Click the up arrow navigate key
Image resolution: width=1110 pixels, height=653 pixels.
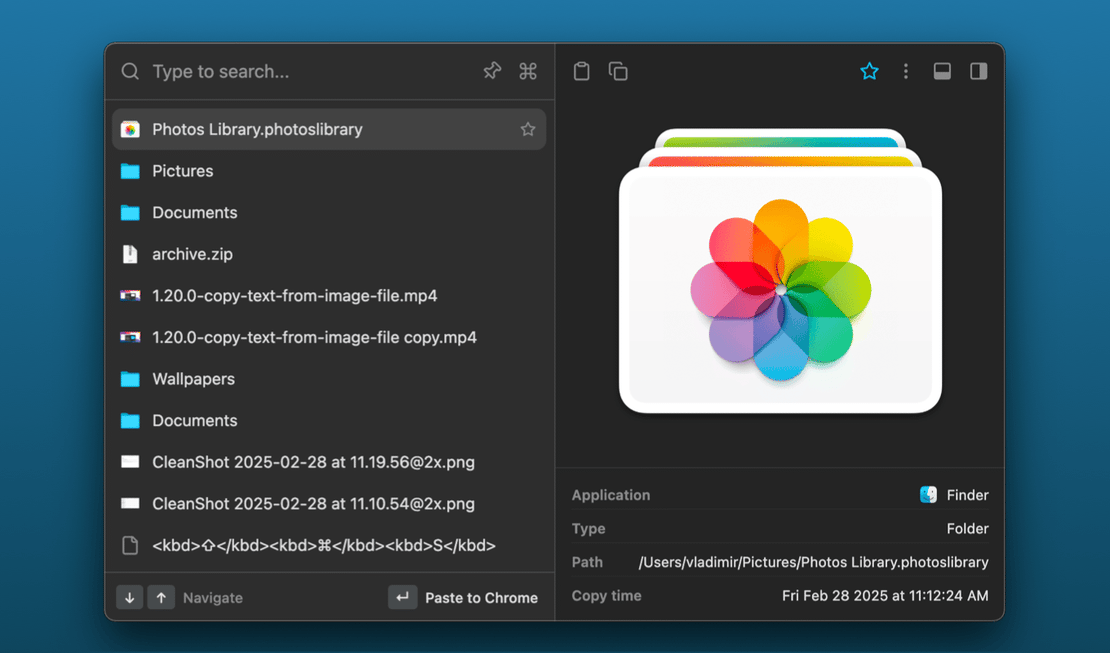(161, 598)
